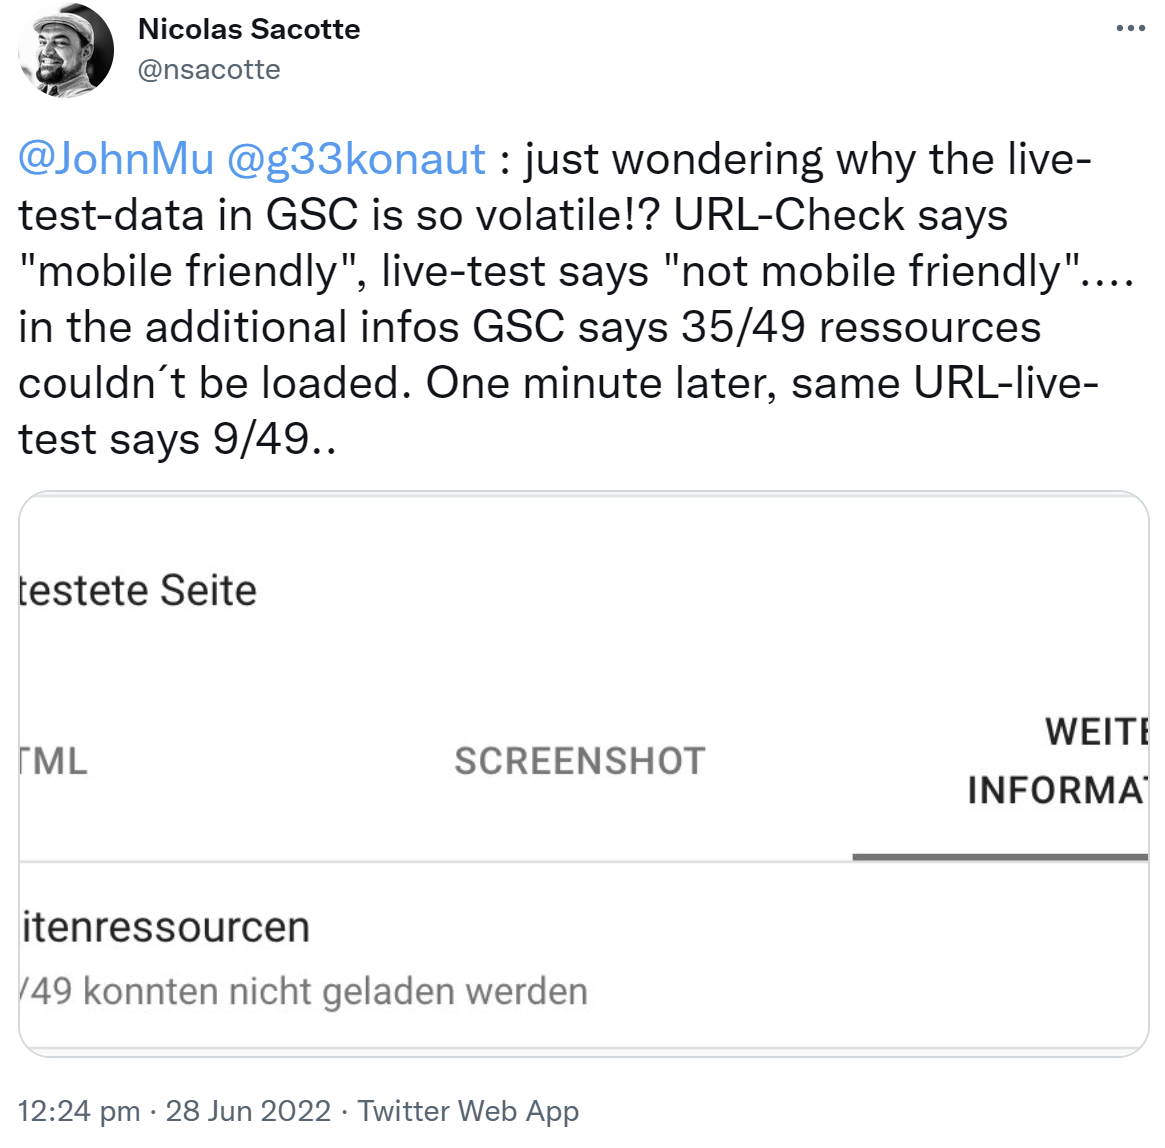Select the Nicolas Sacotte display name
Viewport: 1165px width, 1148px height.
248,29
